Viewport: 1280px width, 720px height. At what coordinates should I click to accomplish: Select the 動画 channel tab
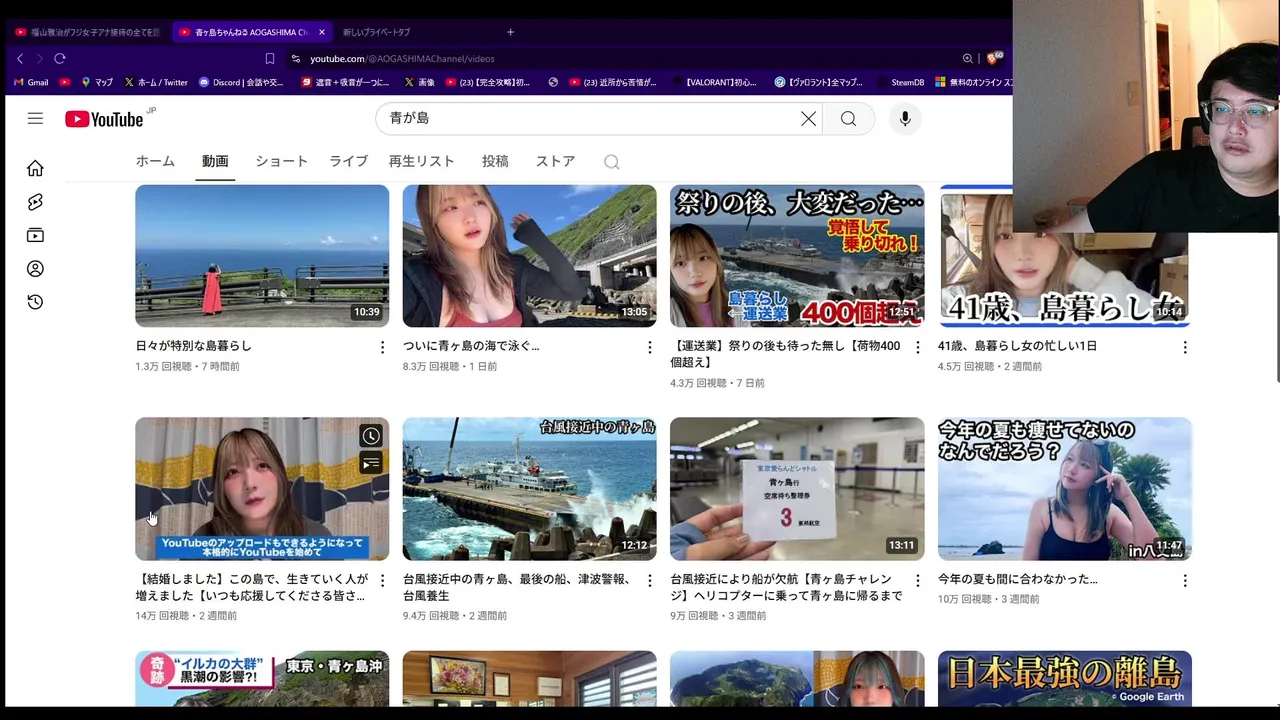click(215, 161)
